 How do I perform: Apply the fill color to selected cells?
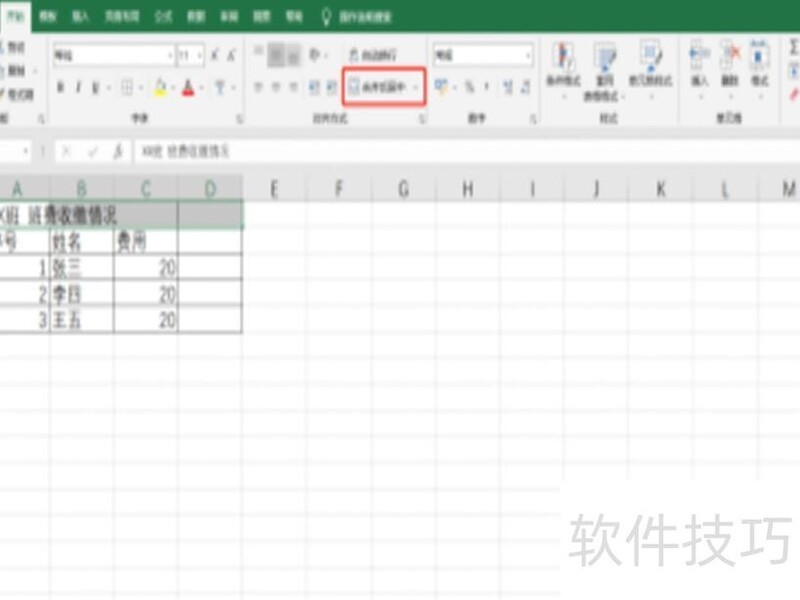(x=159, y=85)
